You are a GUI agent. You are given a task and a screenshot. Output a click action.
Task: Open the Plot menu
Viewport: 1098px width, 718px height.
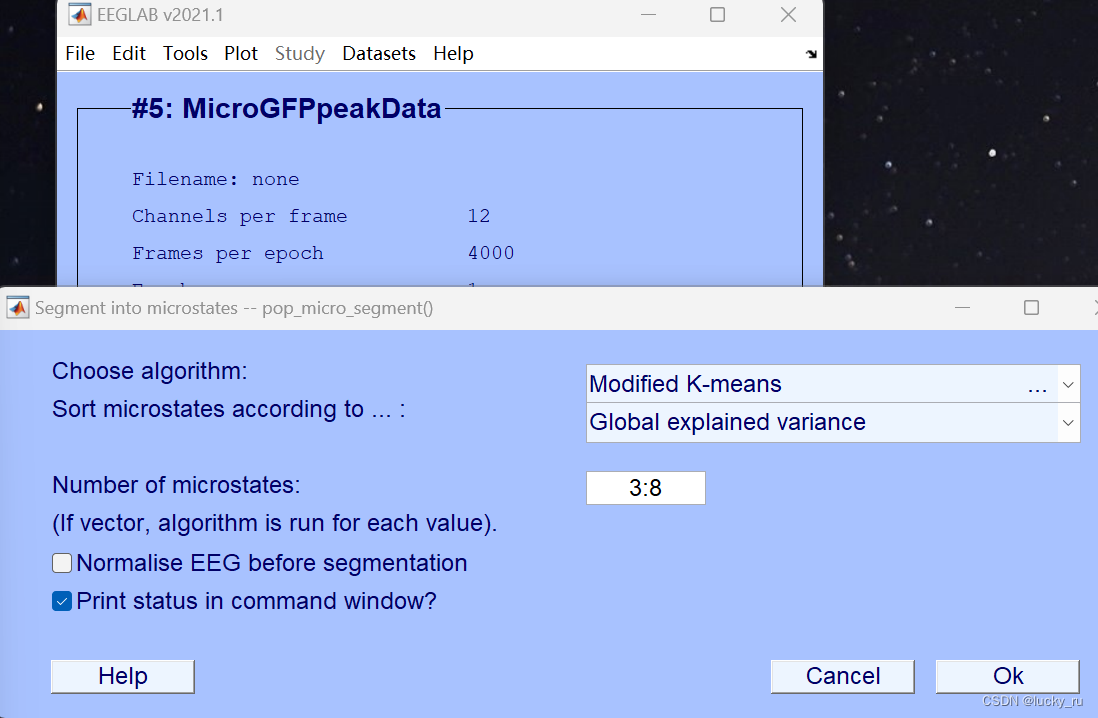[x=241, y=53]
